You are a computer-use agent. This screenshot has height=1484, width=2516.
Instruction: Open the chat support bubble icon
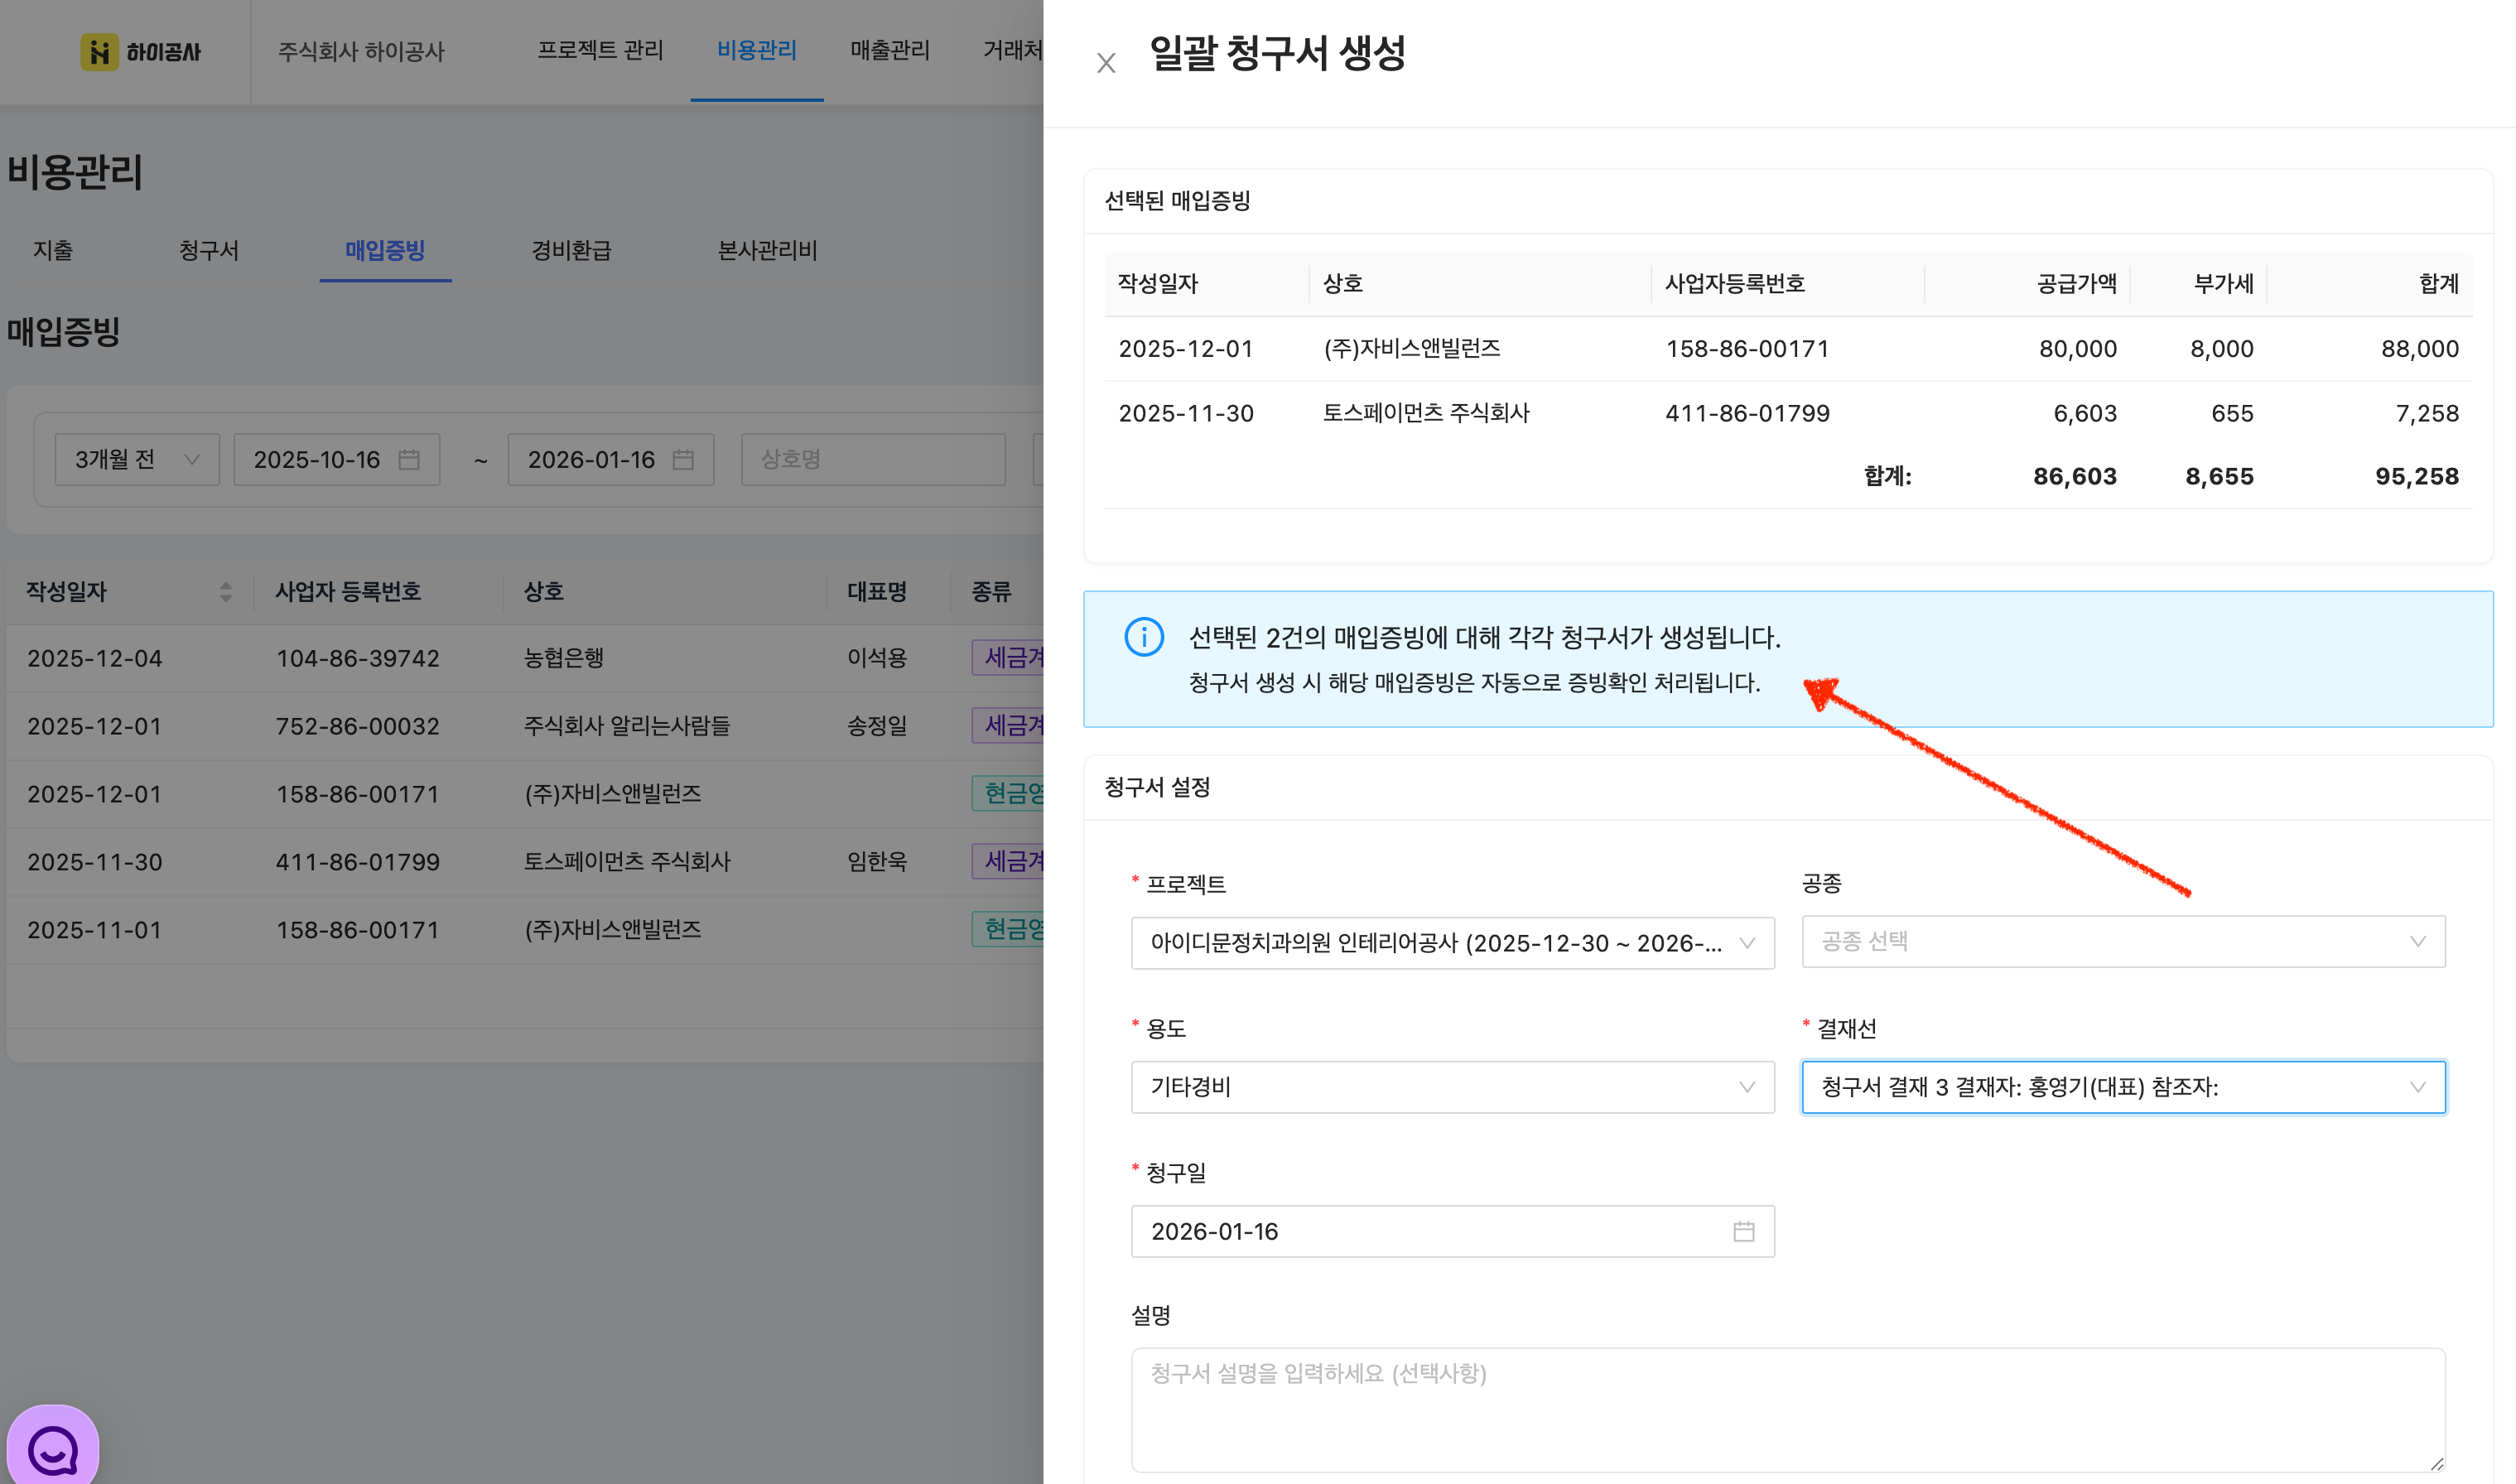(x=53, y=1449)
